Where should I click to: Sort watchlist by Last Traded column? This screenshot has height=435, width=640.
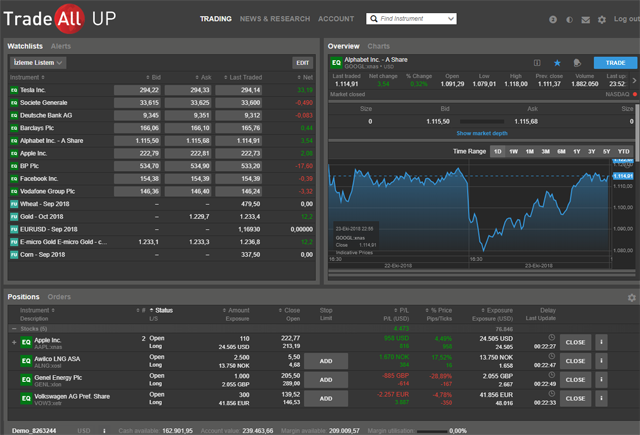tap(243, 78)
